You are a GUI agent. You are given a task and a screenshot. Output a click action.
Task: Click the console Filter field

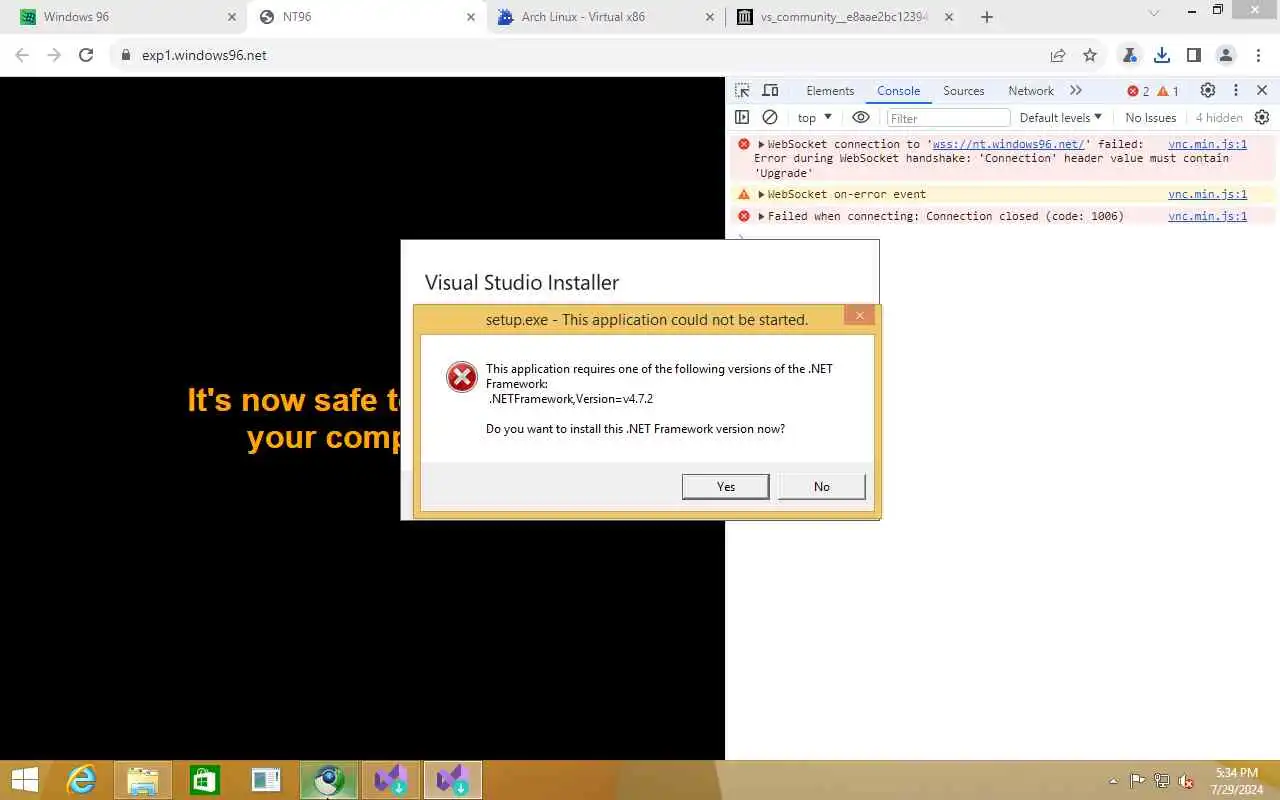(x=947, y=118)
